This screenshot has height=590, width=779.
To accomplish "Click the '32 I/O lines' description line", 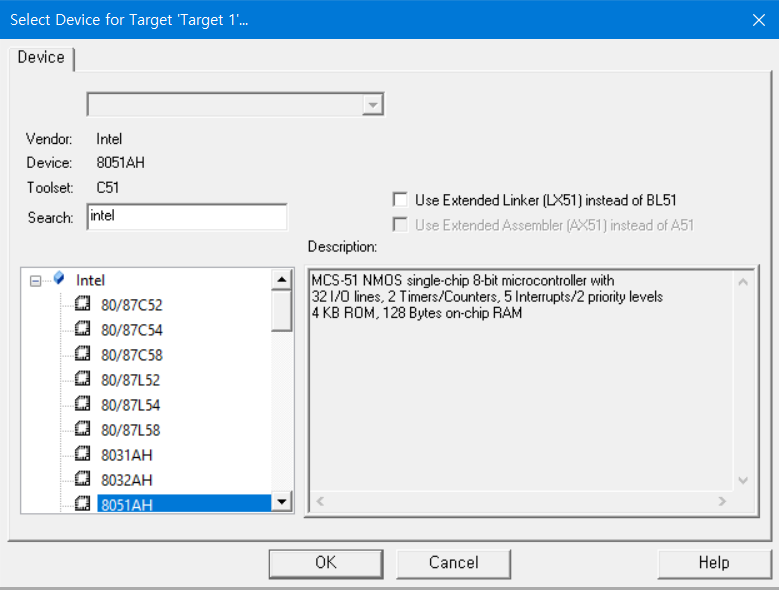I will (x=487, y=296).
